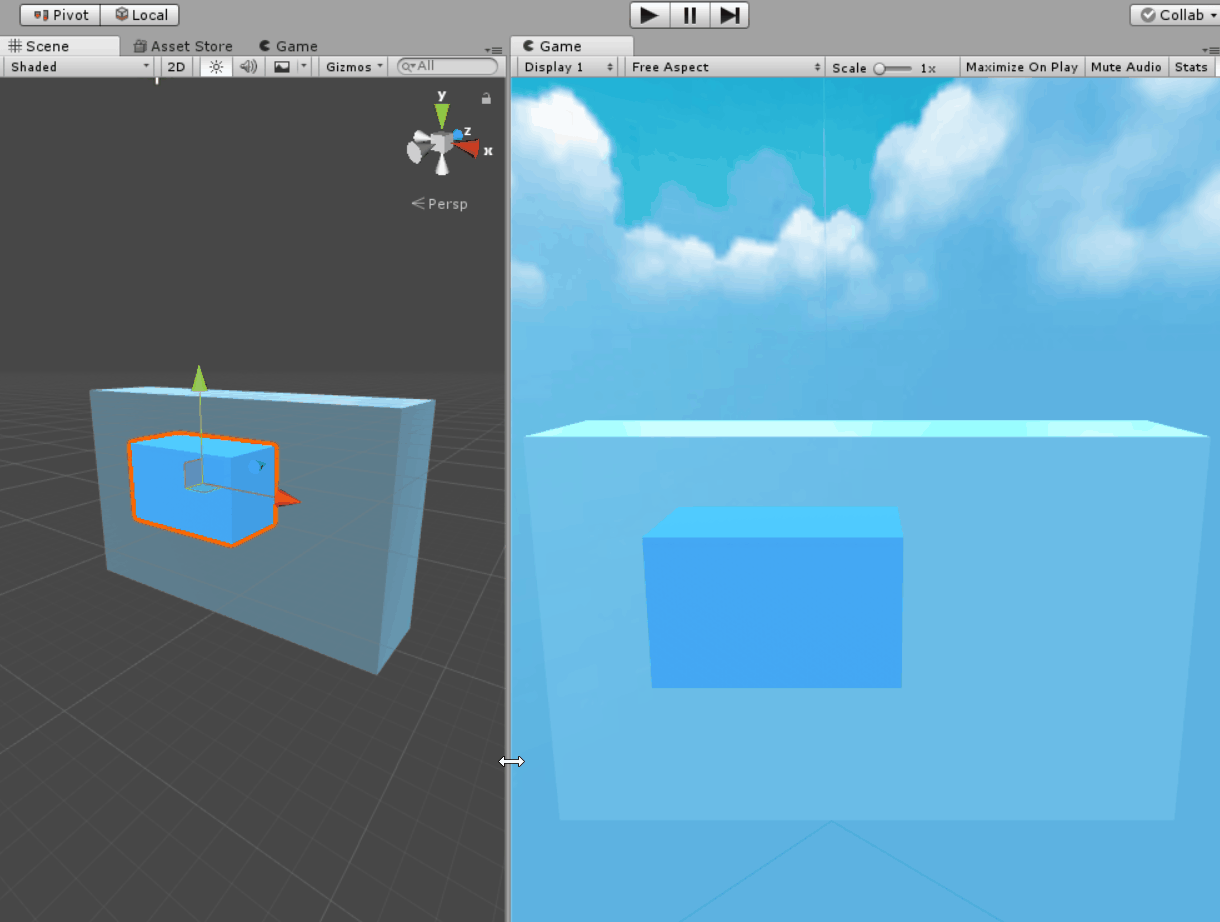This screenshot has height=922, width=1220.
Task: Open the Collab dropdown button
Action: (x=1174, y=15)
